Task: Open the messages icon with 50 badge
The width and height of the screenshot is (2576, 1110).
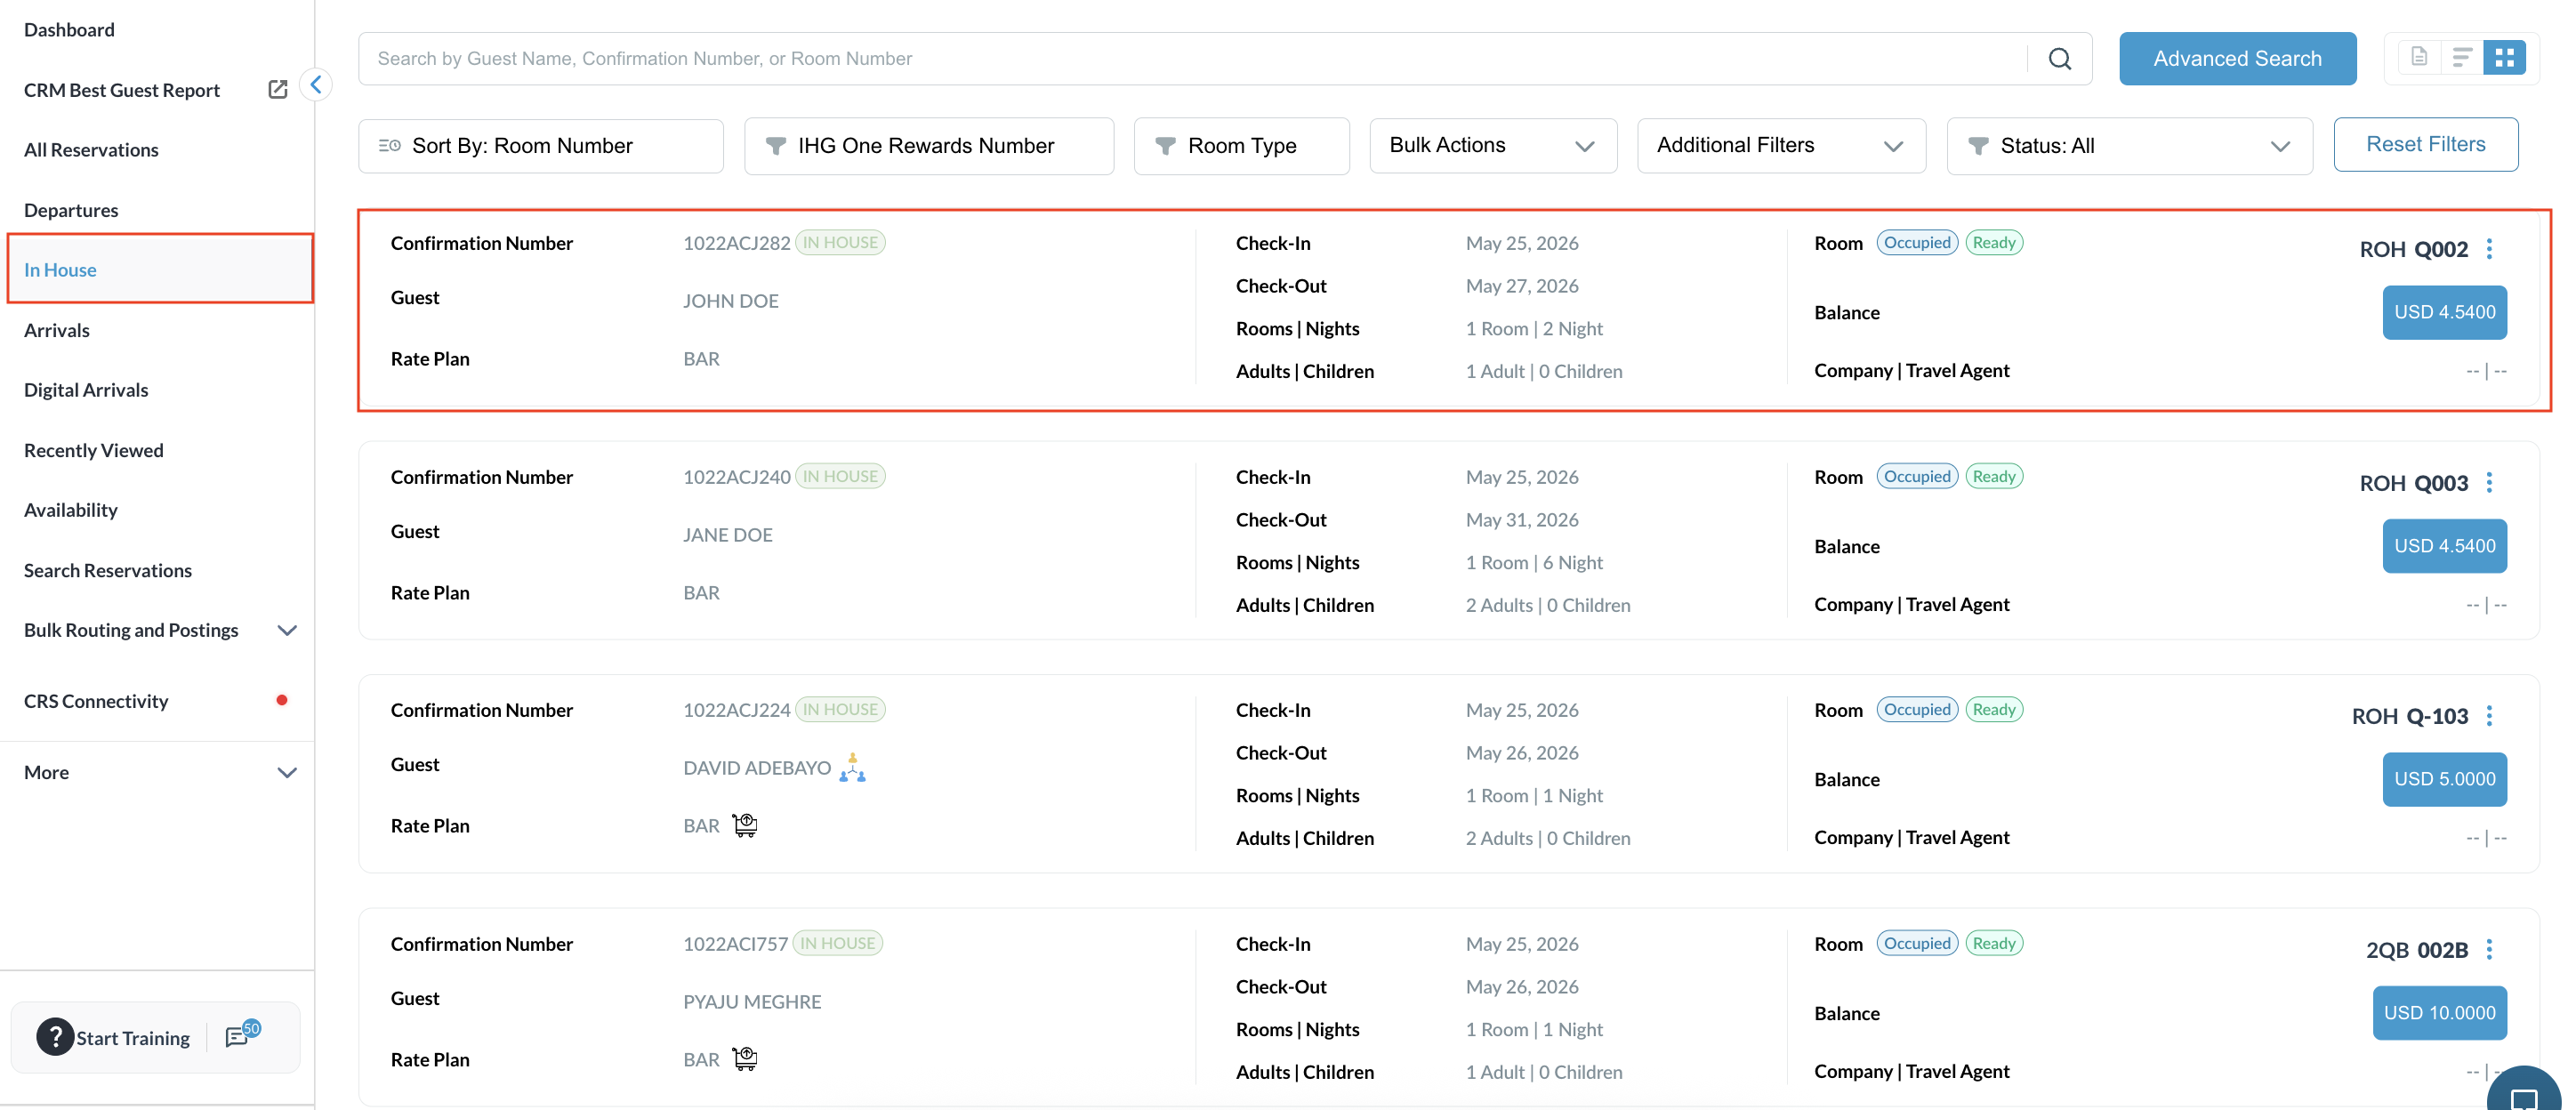Action: (241, 1035)
